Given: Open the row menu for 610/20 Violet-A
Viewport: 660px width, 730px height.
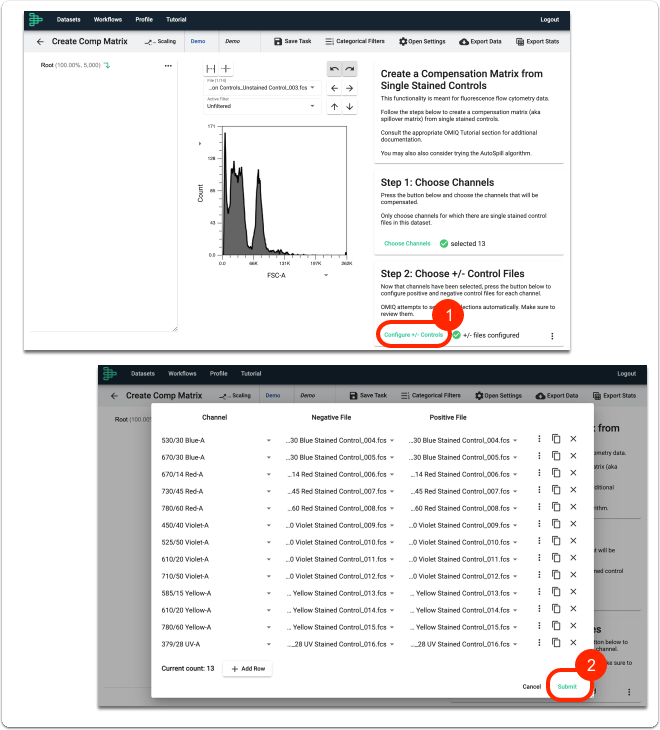Looking at the screenshot, I should [539, 557].
